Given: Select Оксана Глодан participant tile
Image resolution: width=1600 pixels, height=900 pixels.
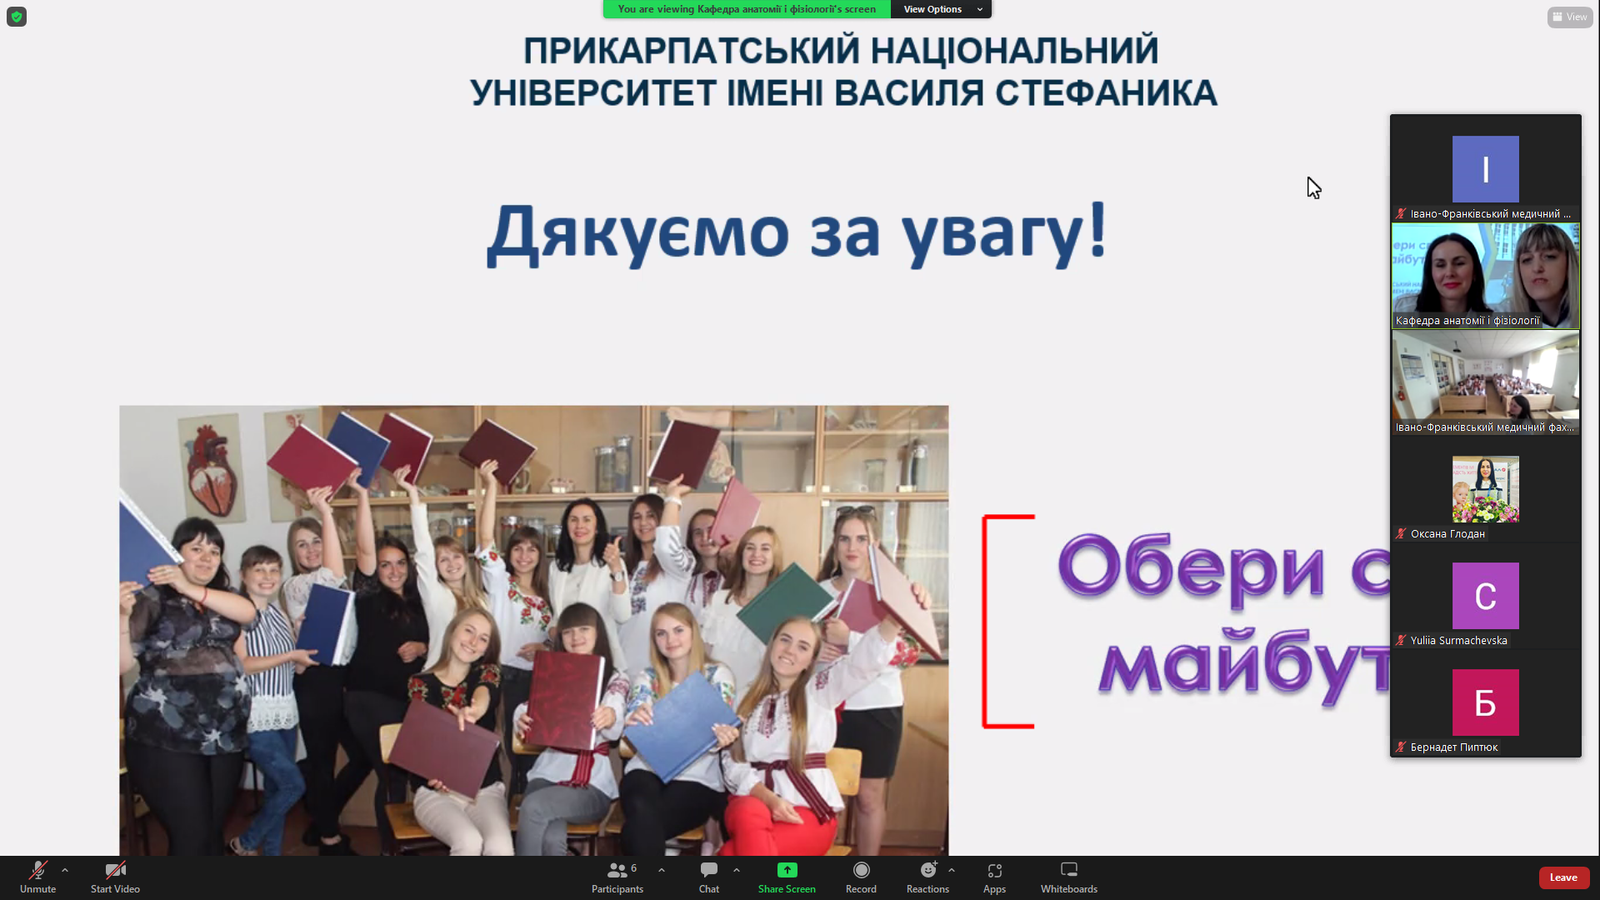Looking at the screenshot, I should (1485, 490).
